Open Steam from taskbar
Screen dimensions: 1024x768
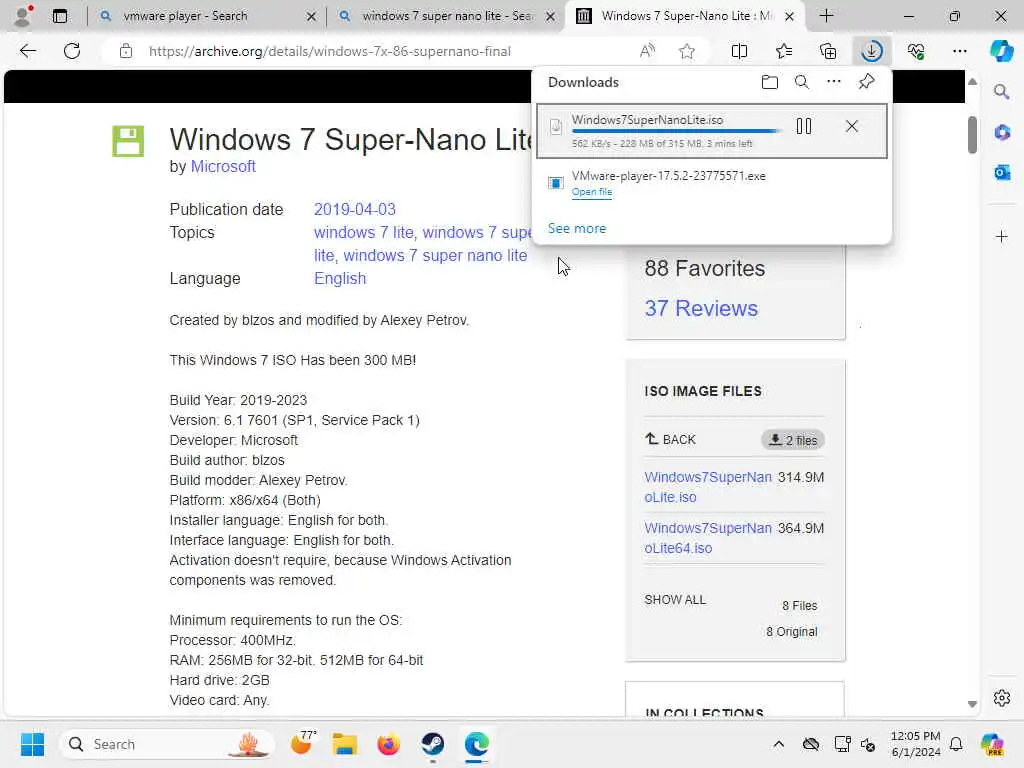[x=432, y=744]
